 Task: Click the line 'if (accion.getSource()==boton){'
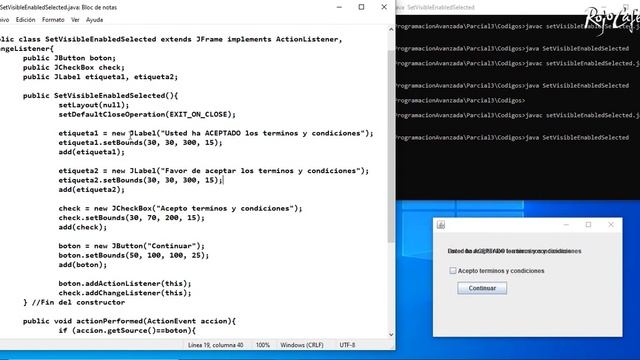[x=127, y=330]
